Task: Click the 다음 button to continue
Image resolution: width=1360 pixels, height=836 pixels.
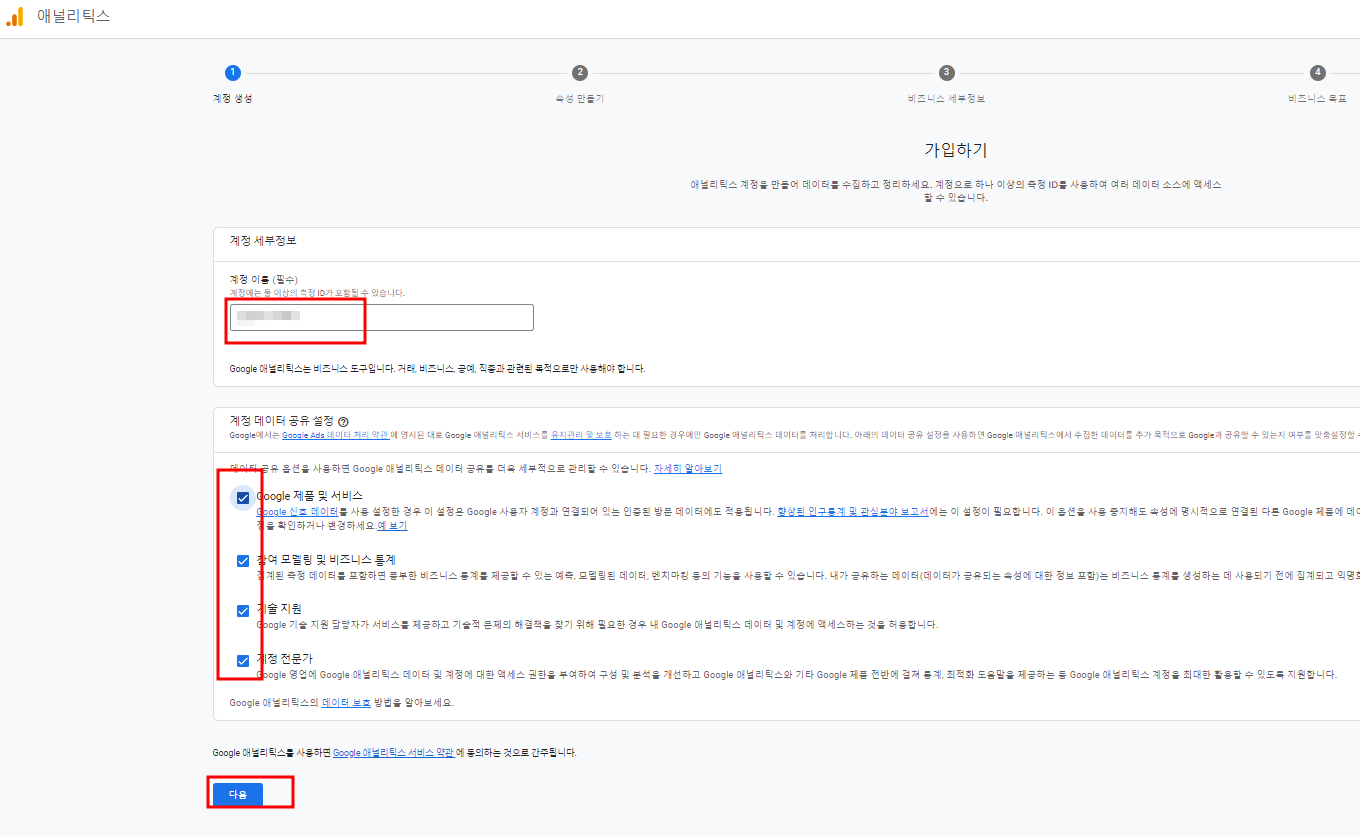Action: tap(237, 792)
